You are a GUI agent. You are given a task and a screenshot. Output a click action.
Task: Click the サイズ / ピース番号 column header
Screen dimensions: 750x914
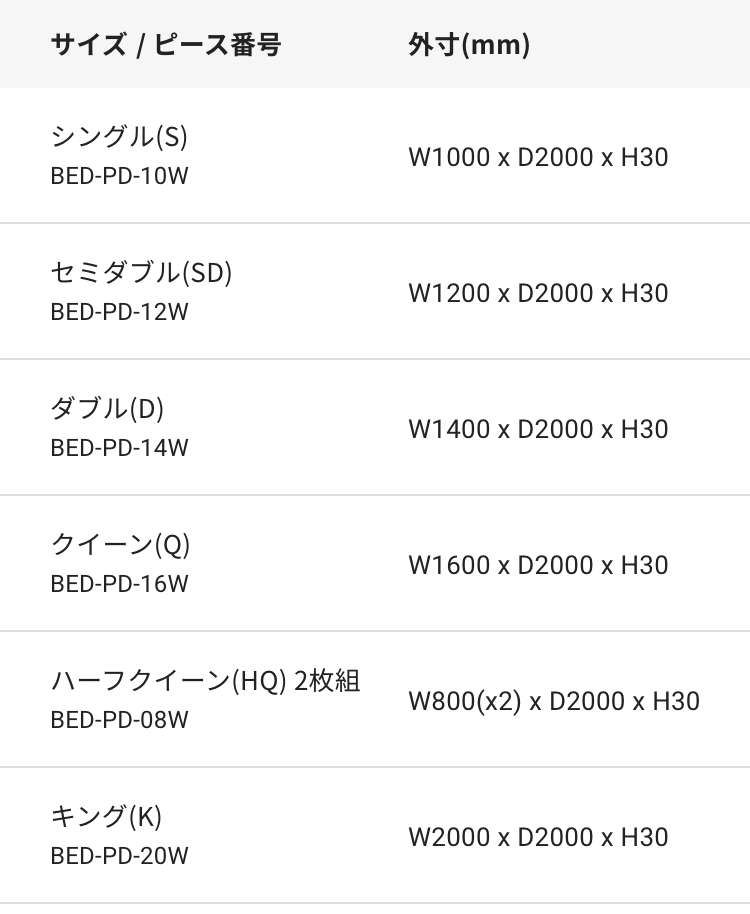(166, 44)
